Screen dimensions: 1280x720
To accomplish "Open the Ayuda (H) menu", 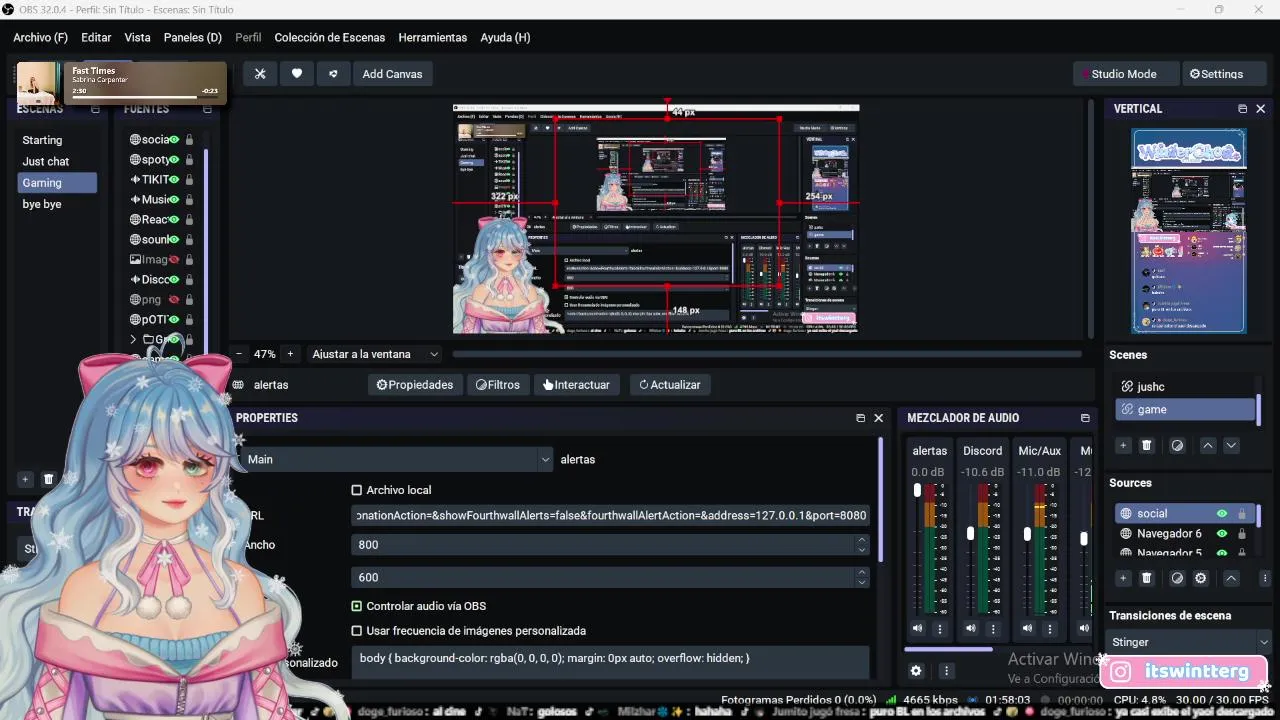I will pos(505,37).
